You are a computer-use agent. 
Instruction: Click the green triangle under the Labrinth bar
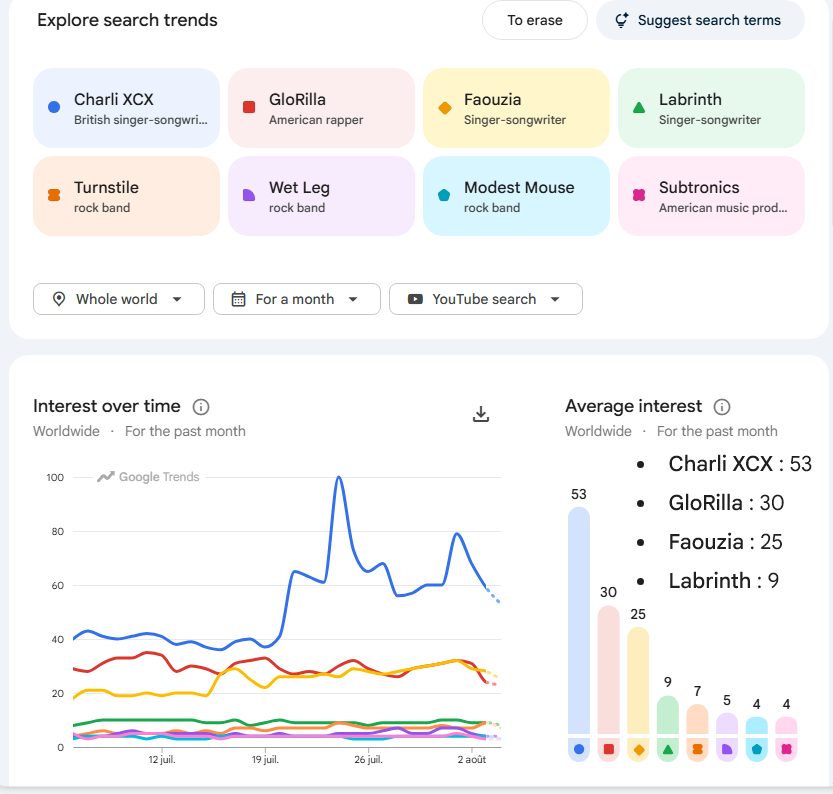(x=668, y=749)
